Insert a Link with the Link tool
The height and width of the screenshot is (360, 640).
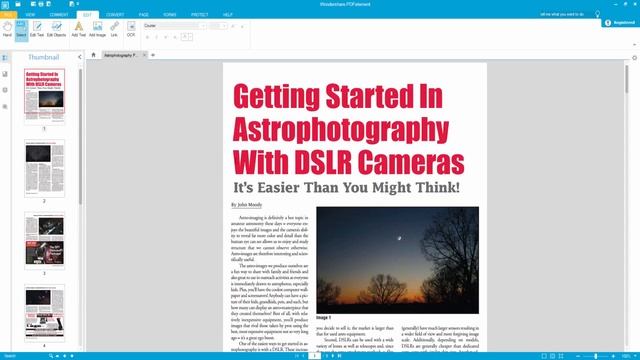tap(114, 29)
